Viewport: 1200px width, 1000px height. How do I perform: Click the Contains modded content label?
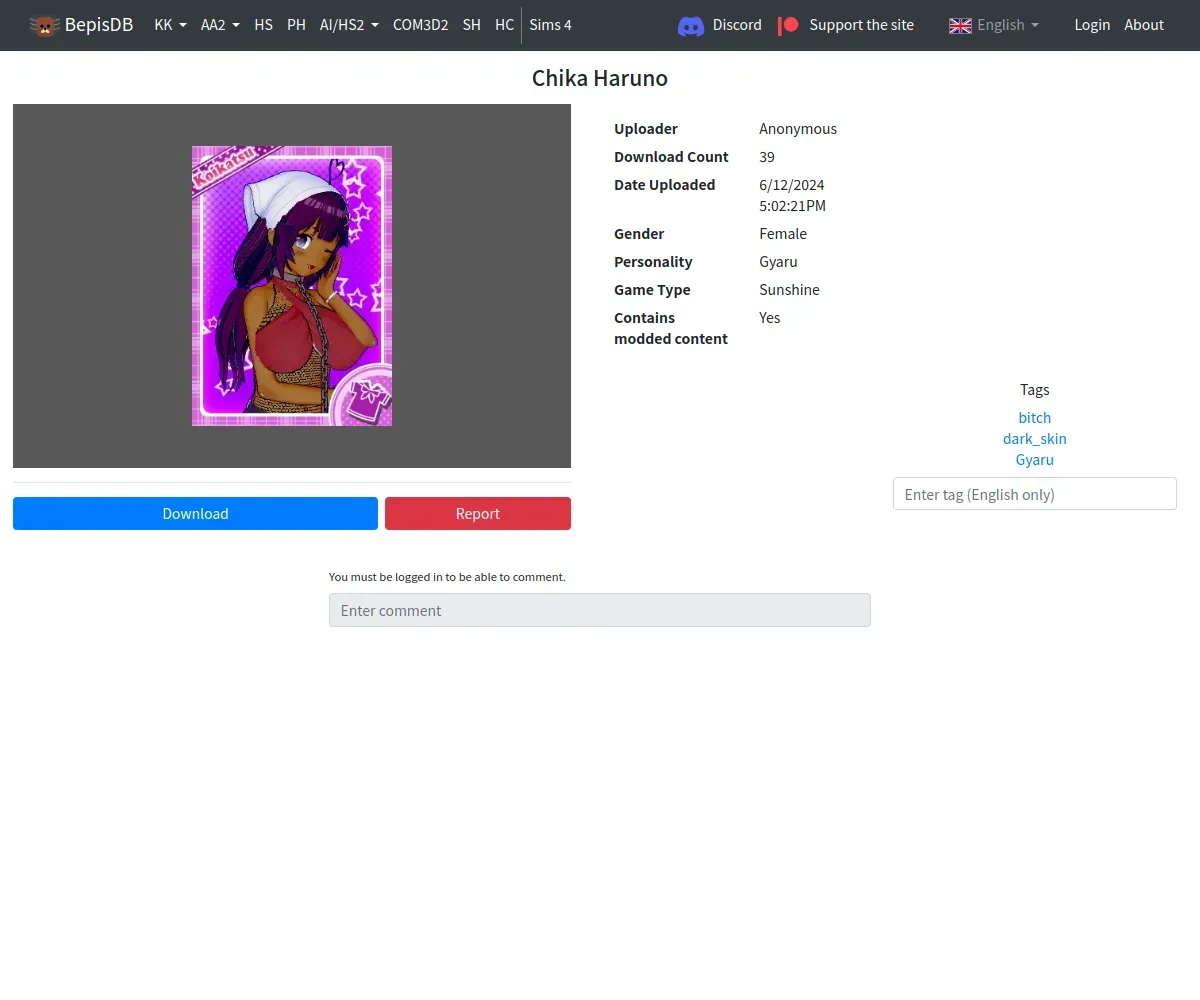671,328
